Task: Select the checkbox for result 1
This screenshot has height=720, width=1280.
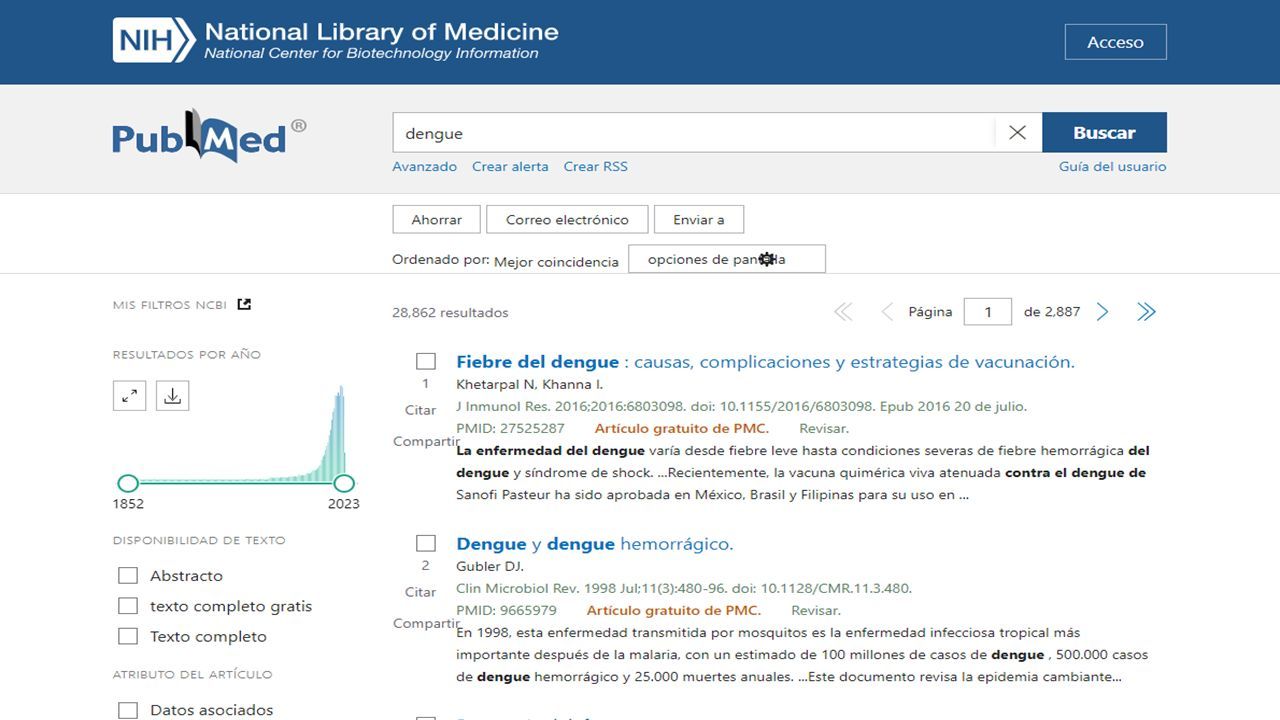Action: 426,361
